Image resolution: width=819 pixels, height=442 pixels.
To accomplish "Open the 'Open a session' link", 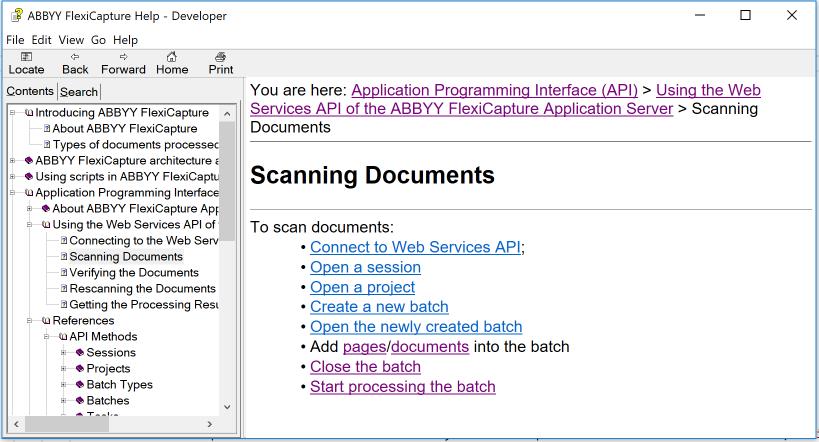I will click(365, 267).
